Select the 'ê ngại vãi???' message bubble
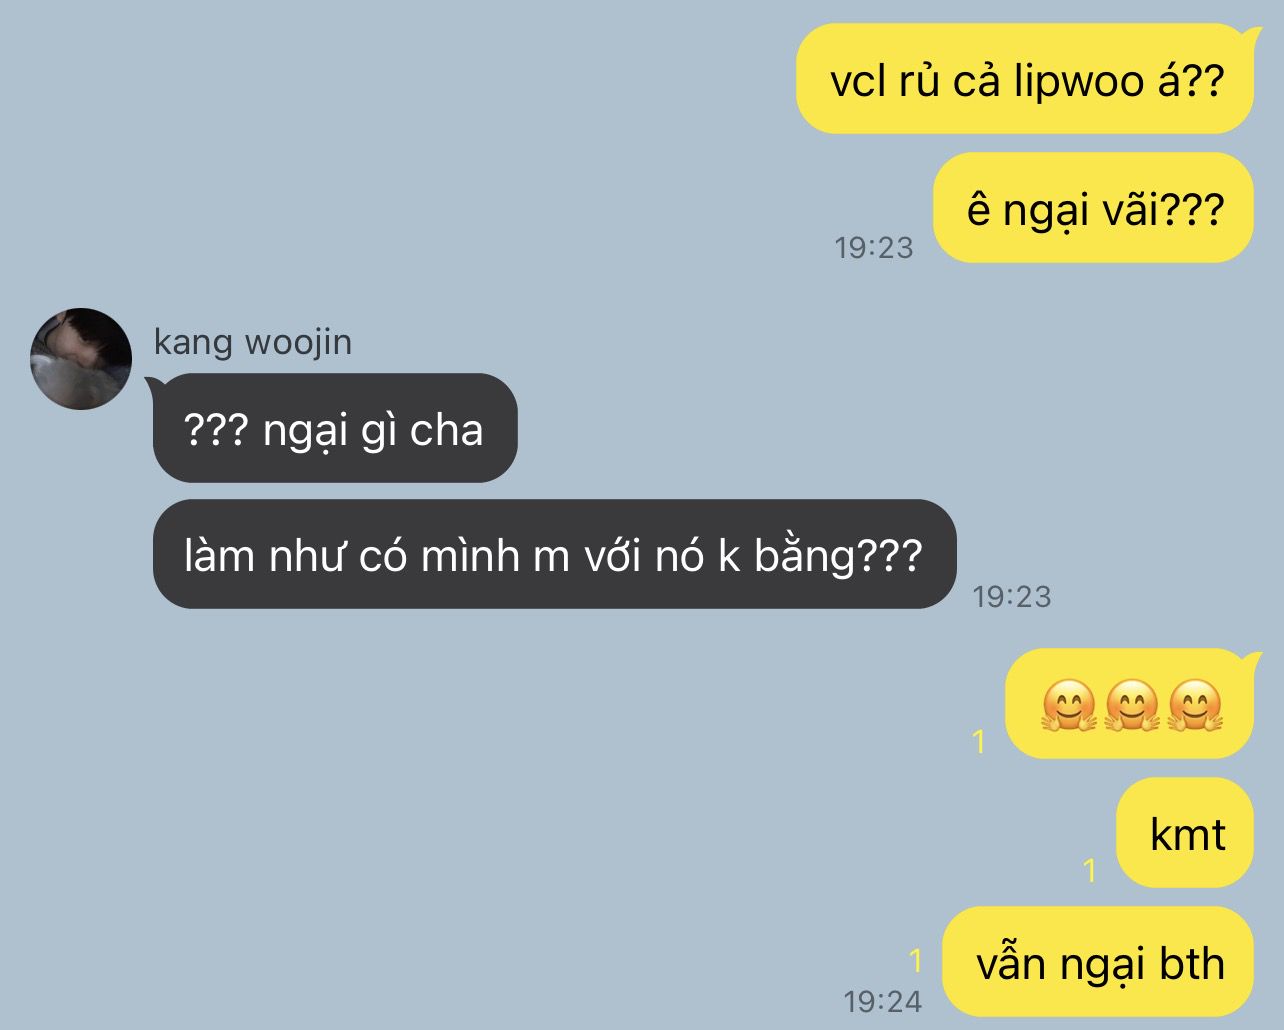 click(x=1093, y=208)
